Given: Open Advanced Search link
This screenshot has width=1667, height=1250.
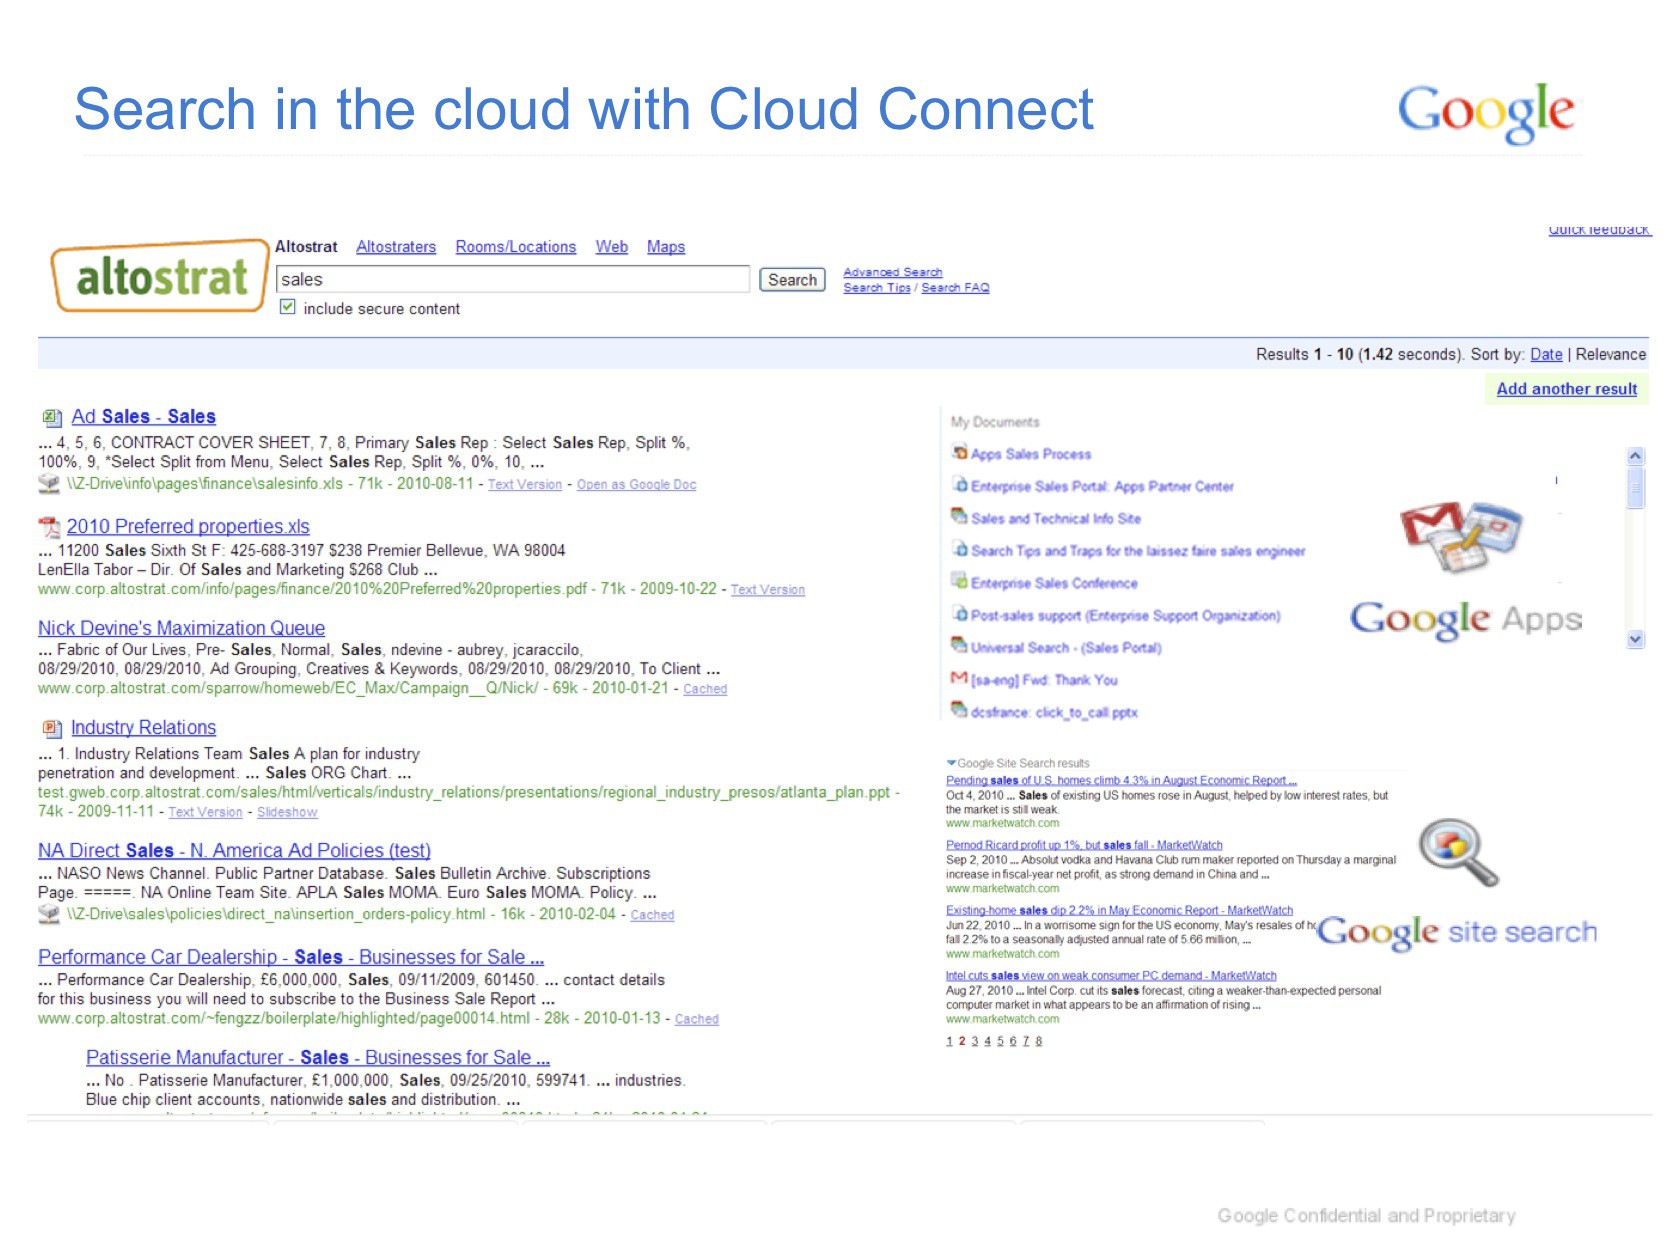Looking at the screenshot, I should pyautogui.click(x=893, y=272).
